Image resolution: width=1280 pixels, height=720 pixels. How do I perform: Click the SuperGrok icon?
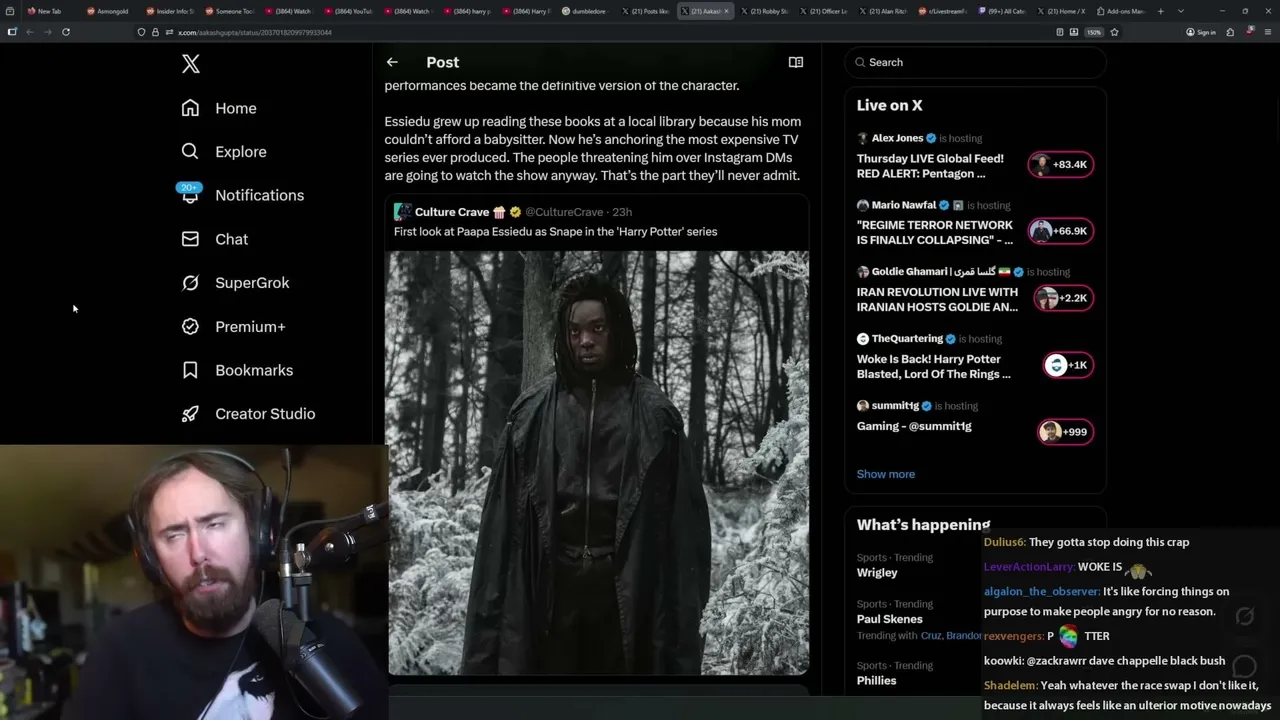[190, 283]
